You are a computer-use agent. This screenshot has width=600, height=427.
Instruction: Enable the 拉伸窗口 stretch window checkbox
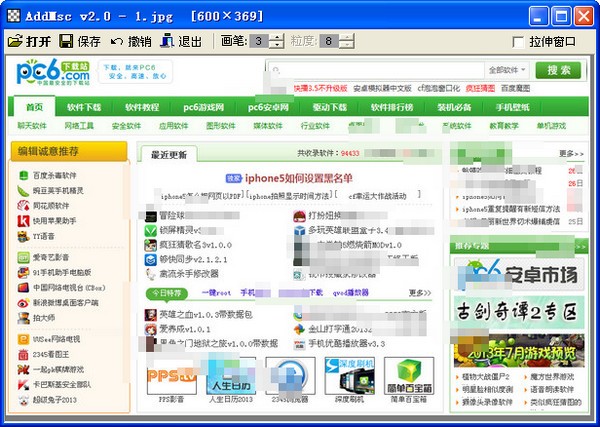click(518, 42)
